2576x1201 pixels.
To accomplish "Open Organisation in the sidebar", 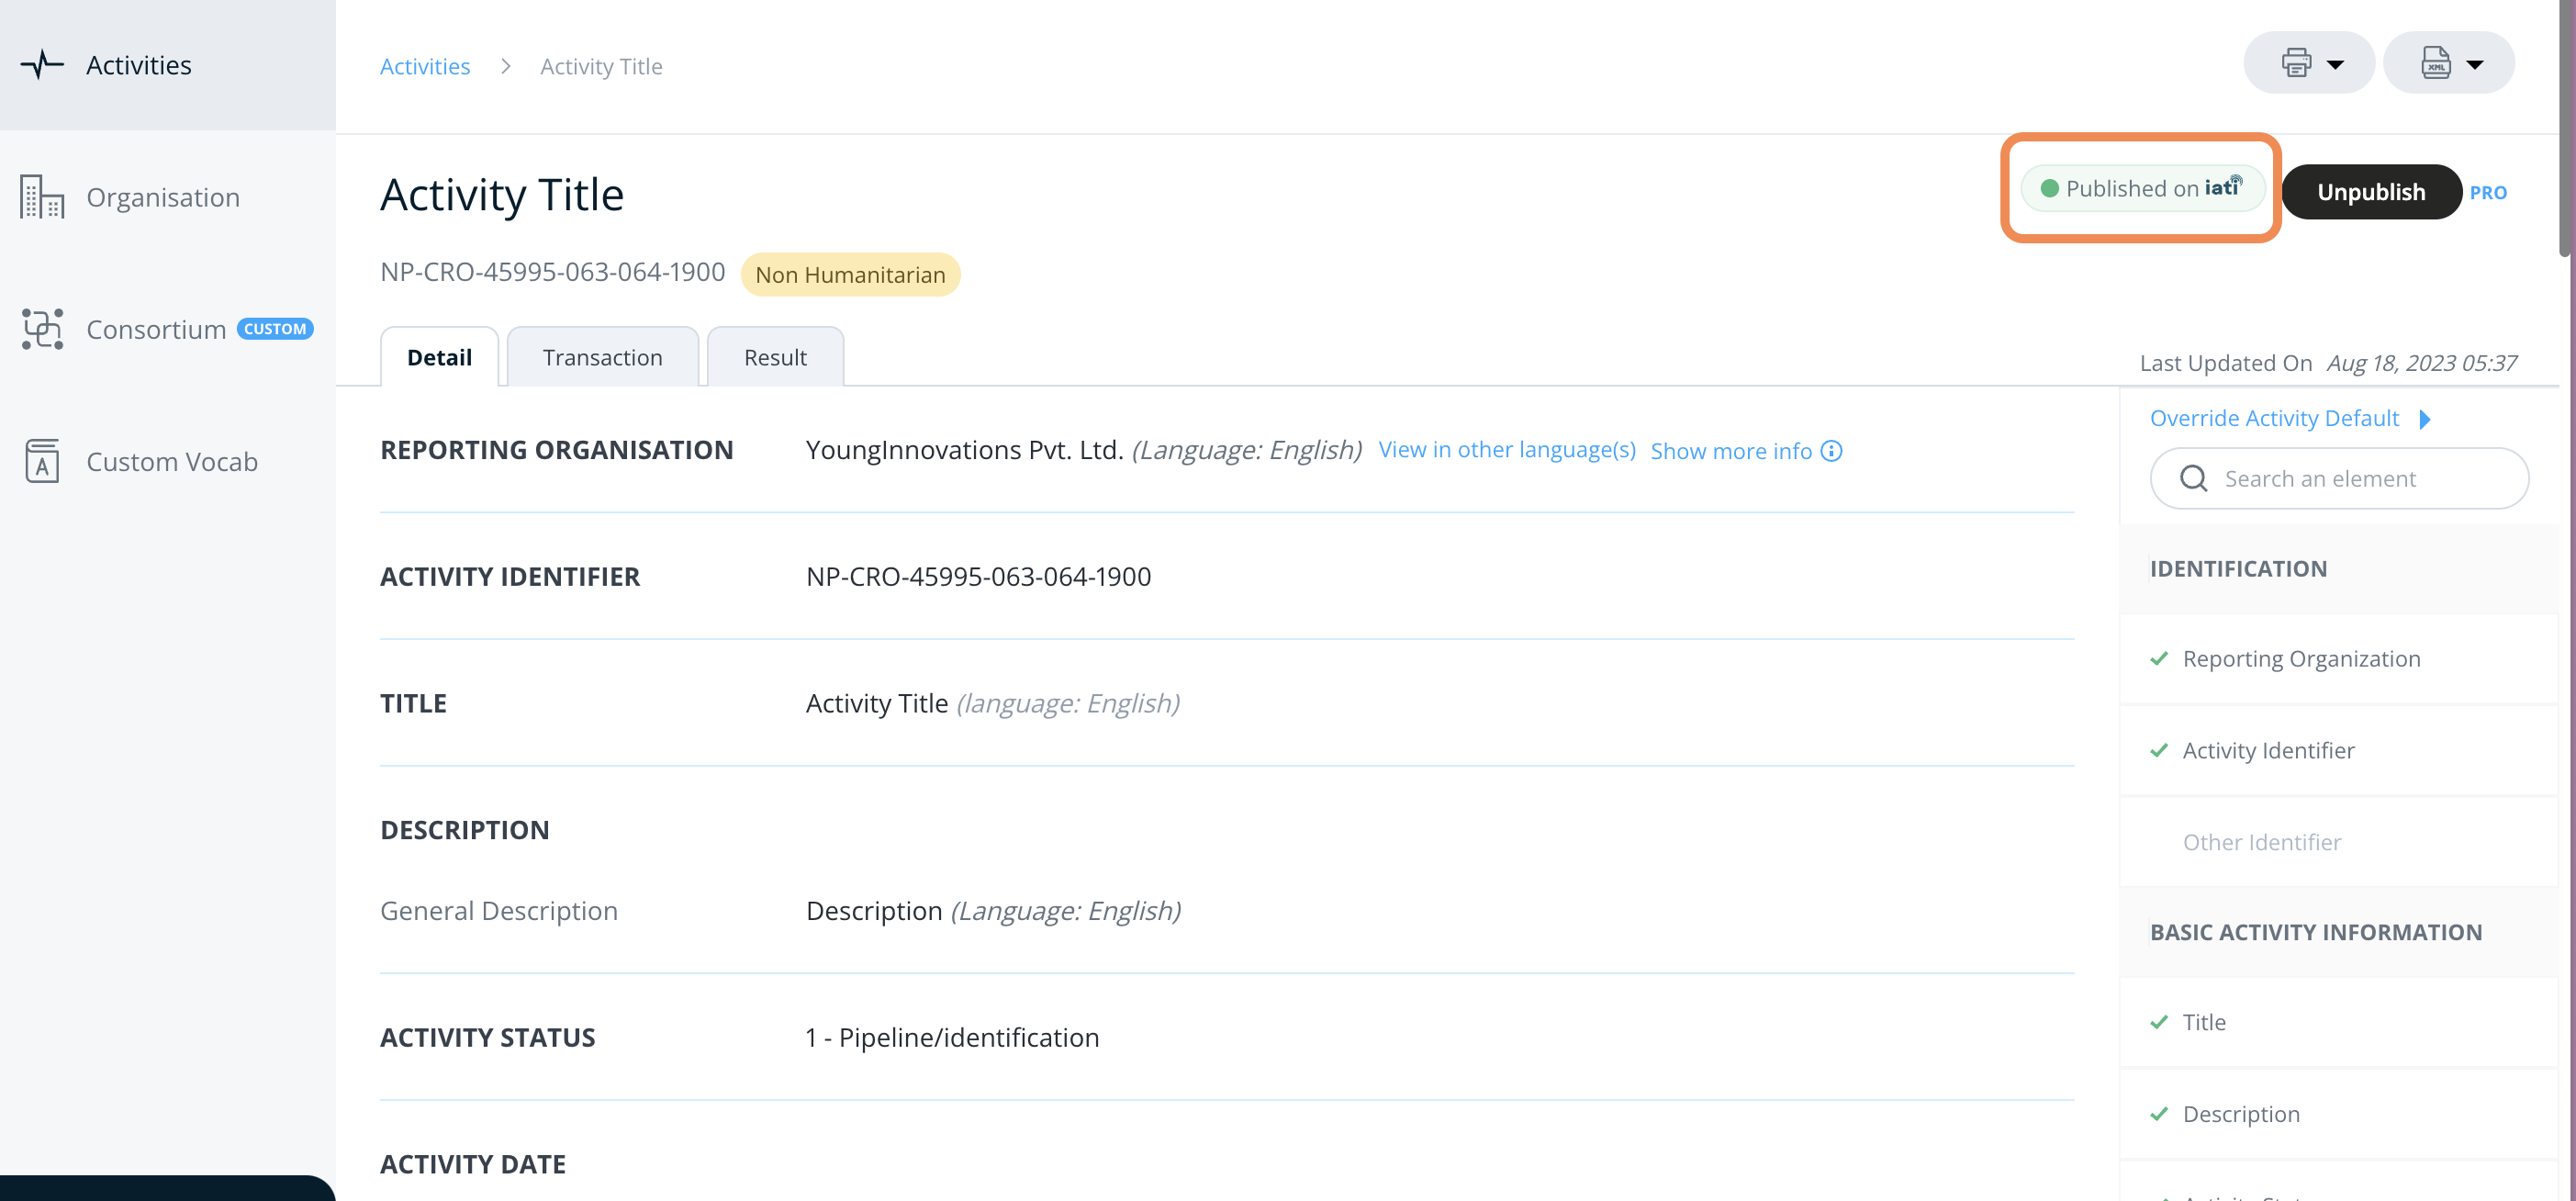I will click(168, 197).
